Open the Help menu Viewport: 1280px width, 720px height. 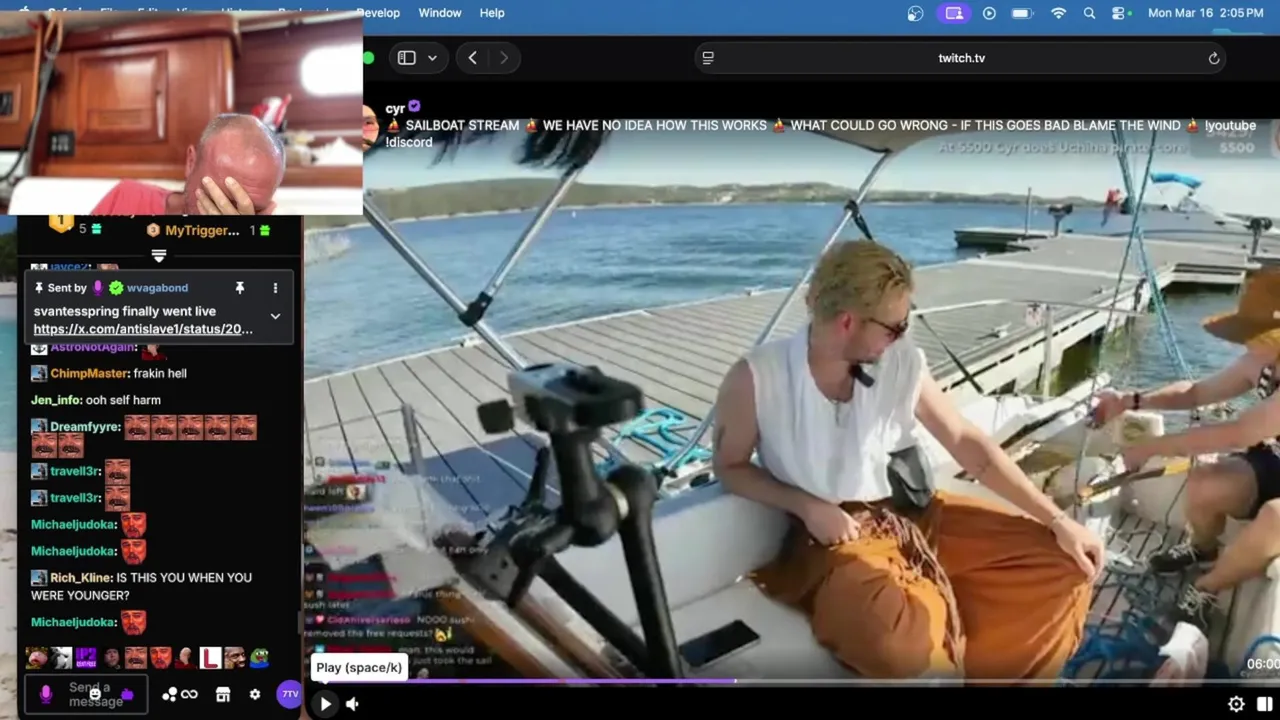(x=492, y=13)
